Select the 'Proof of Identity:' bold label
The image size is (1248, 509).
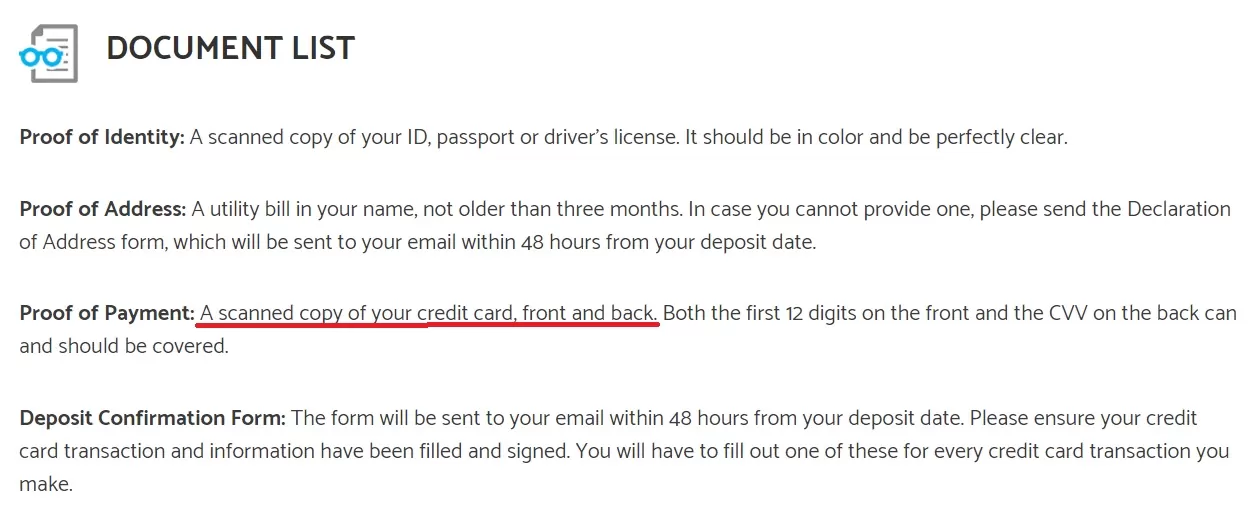pyautogui.click(x=102, y=137)
